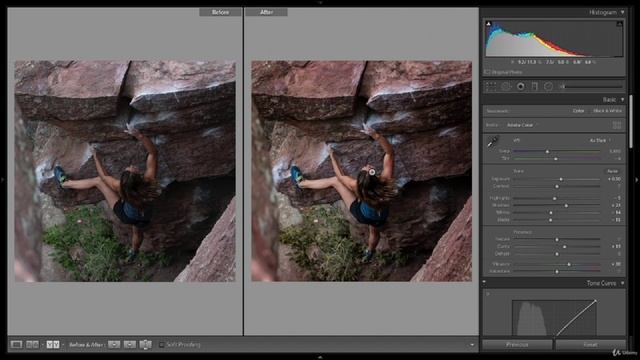Click the Texture slider handle
This screenshot has width=640, height=360.
tap(557, 239)
